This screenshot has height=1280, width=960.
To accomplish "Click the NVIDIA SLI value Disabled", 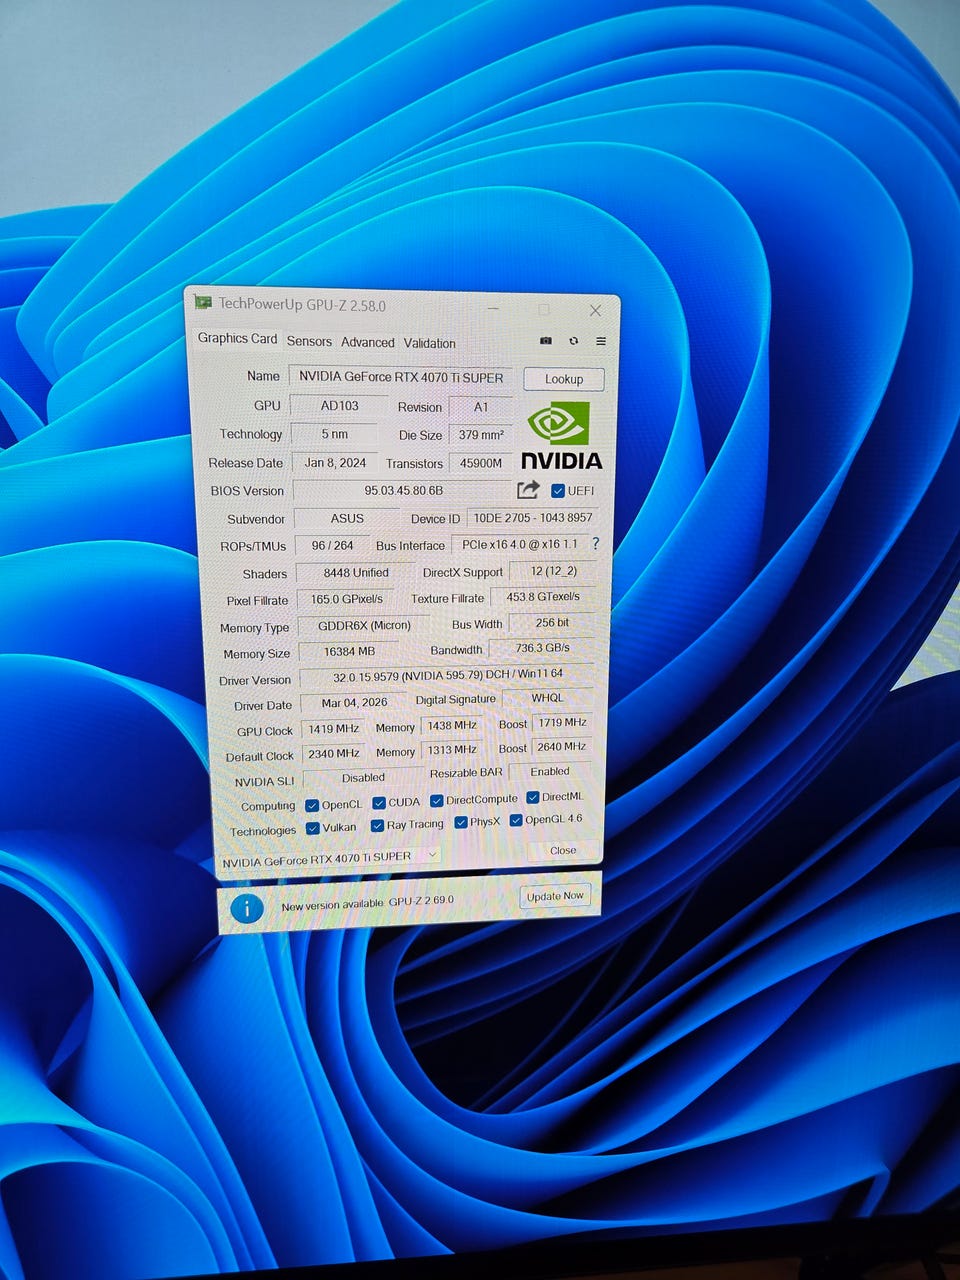I will click(363, 777).
